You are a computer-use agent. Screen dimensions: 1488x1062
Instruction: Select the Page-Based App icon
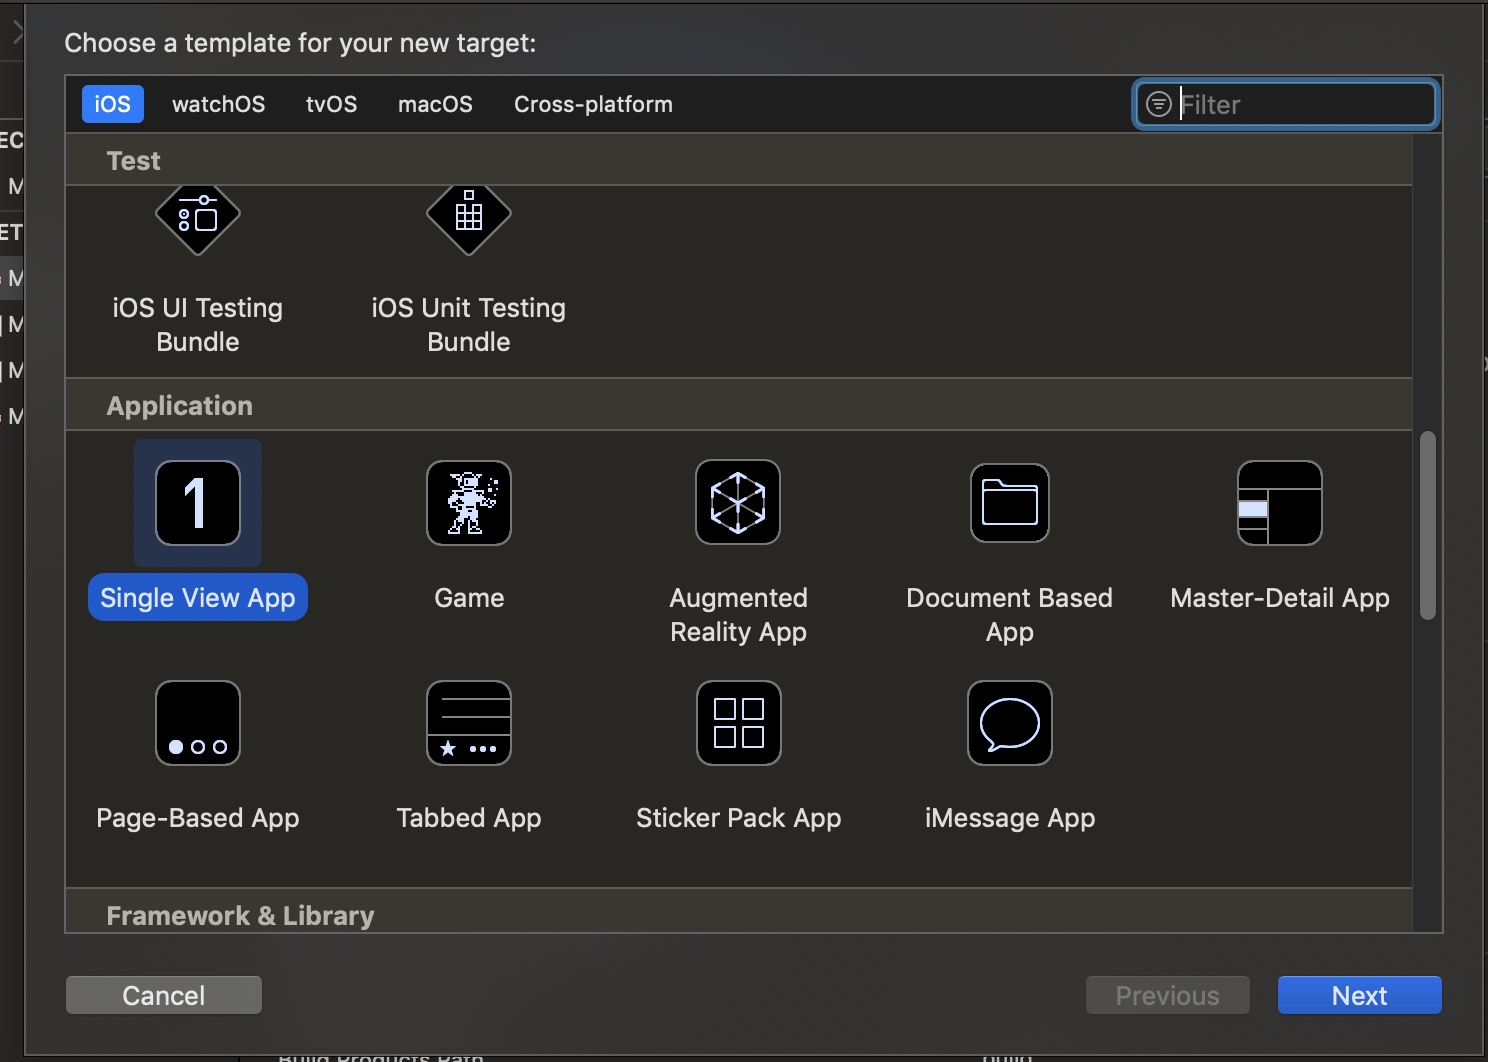[198, 723]
